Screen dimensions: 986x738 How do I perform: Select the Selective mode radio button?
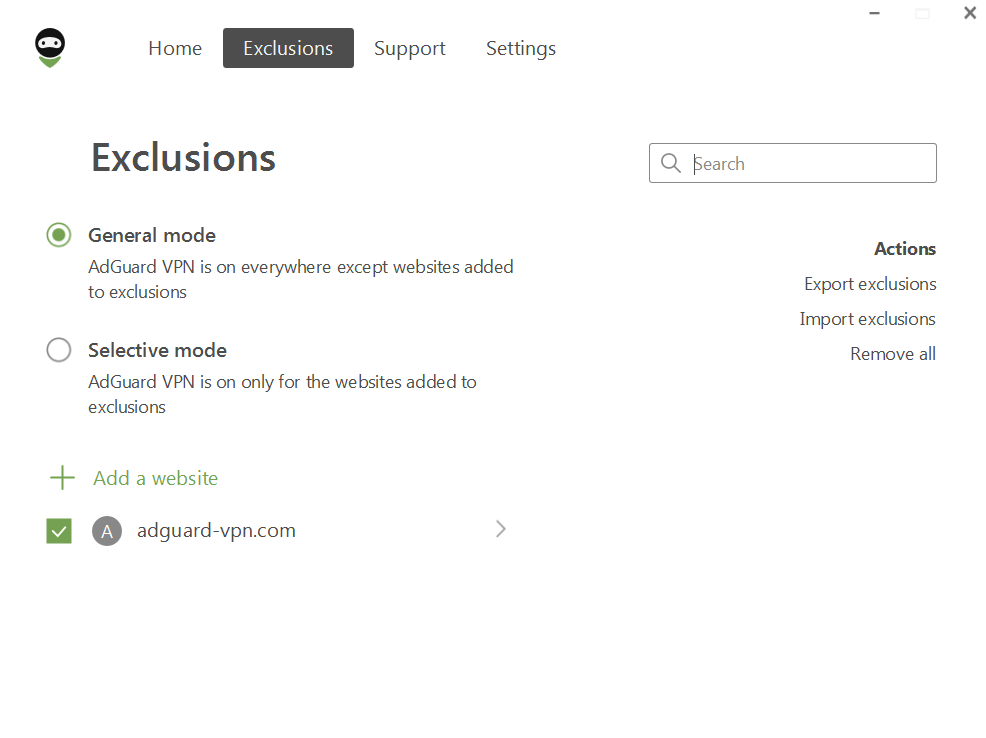pyautogui.click(x=58, y=350)
